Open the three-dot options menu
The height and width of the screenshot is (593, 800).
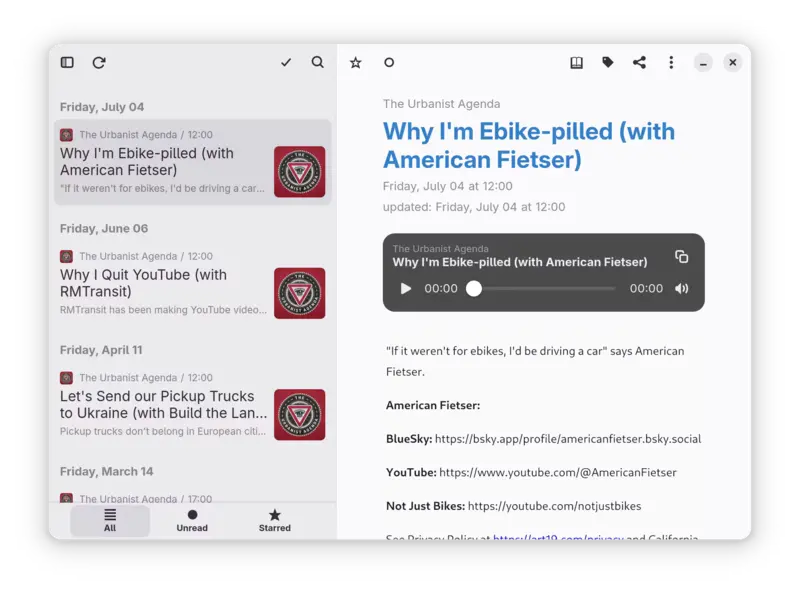[671, 62]
